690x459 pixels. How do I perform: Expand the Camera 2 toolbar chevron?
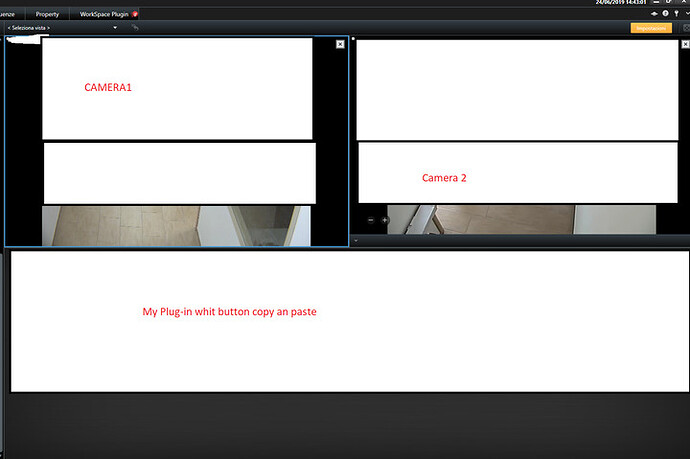tap(356, 240)
